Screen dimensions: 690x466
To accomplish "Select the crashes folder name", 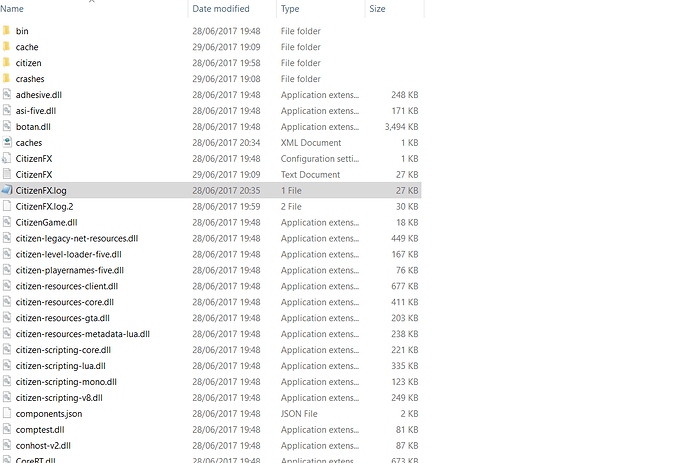I will click(x=30, y=79).
